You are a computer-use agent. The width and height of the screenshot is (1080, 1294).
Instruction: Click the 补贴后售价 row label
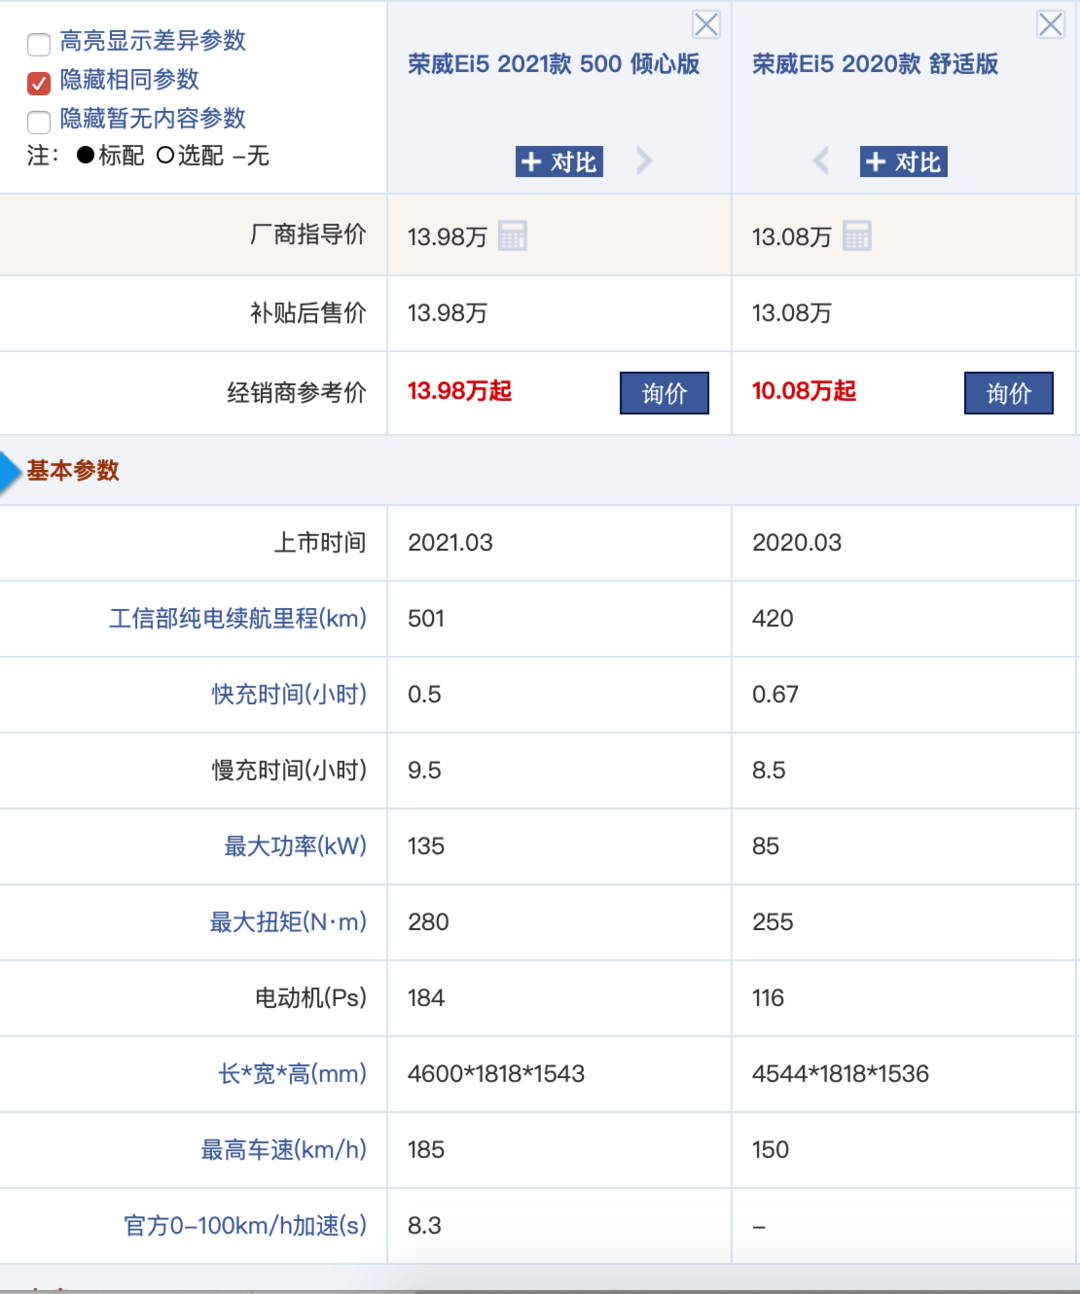tap(308, 313)
